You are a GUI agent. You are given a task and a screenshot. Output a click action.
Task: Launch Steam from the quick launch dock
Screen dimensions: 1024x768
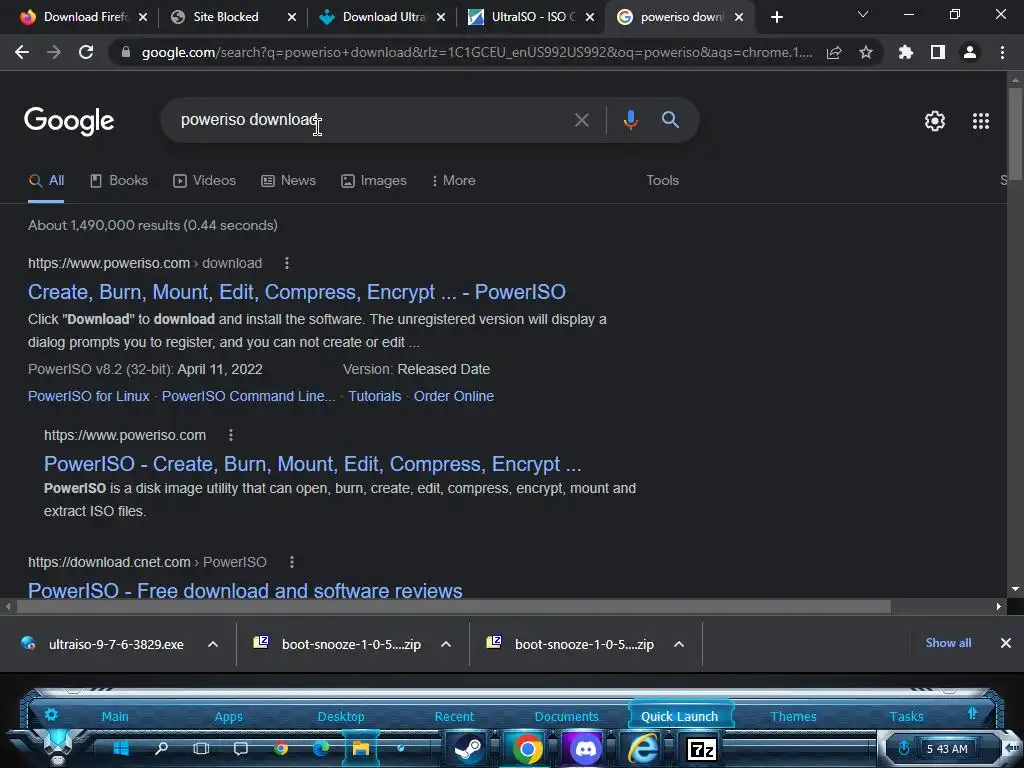[468, 748]
